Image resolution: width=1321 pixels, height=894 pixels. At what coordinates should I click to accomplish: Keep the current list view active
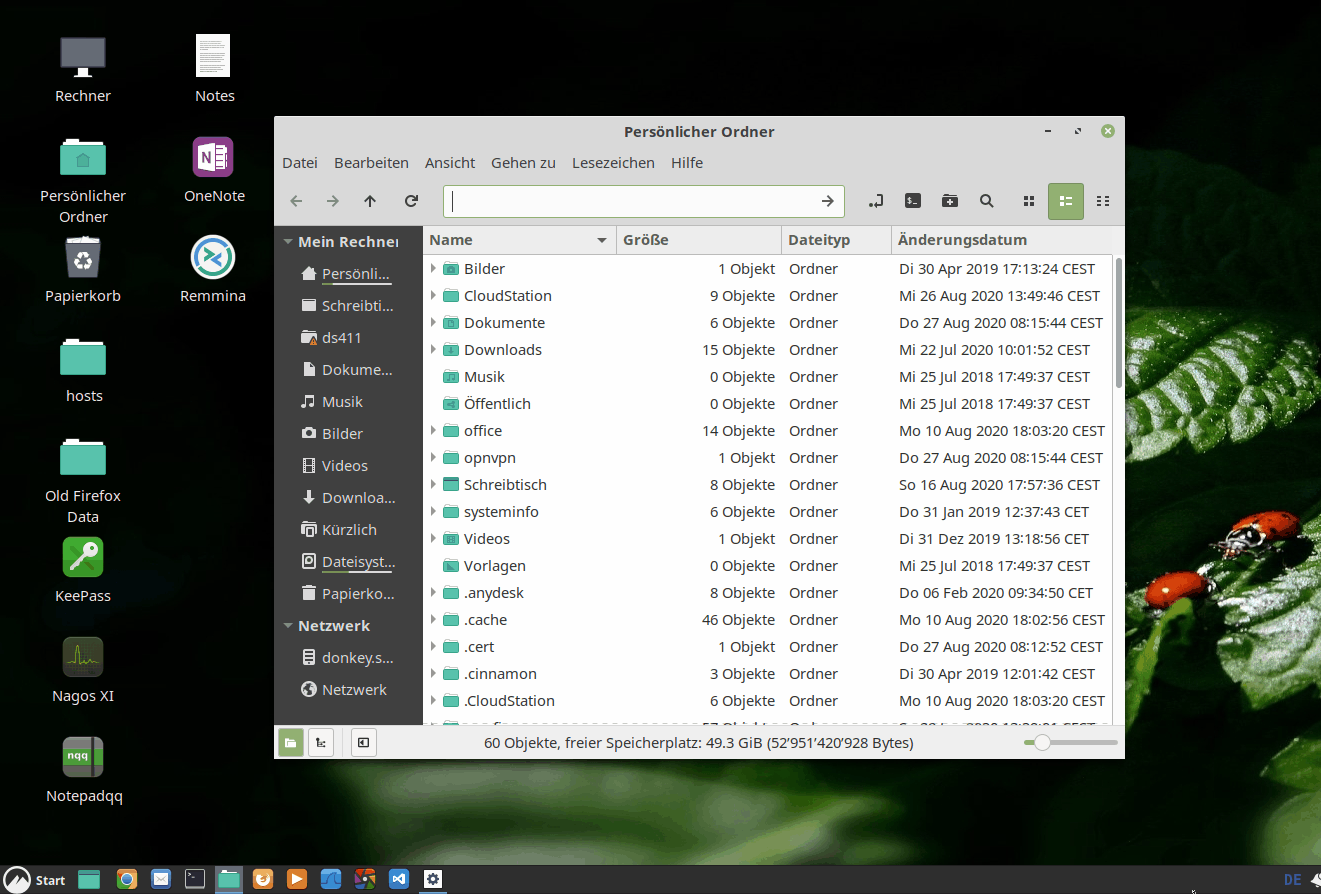click(x=1065, y=201)
